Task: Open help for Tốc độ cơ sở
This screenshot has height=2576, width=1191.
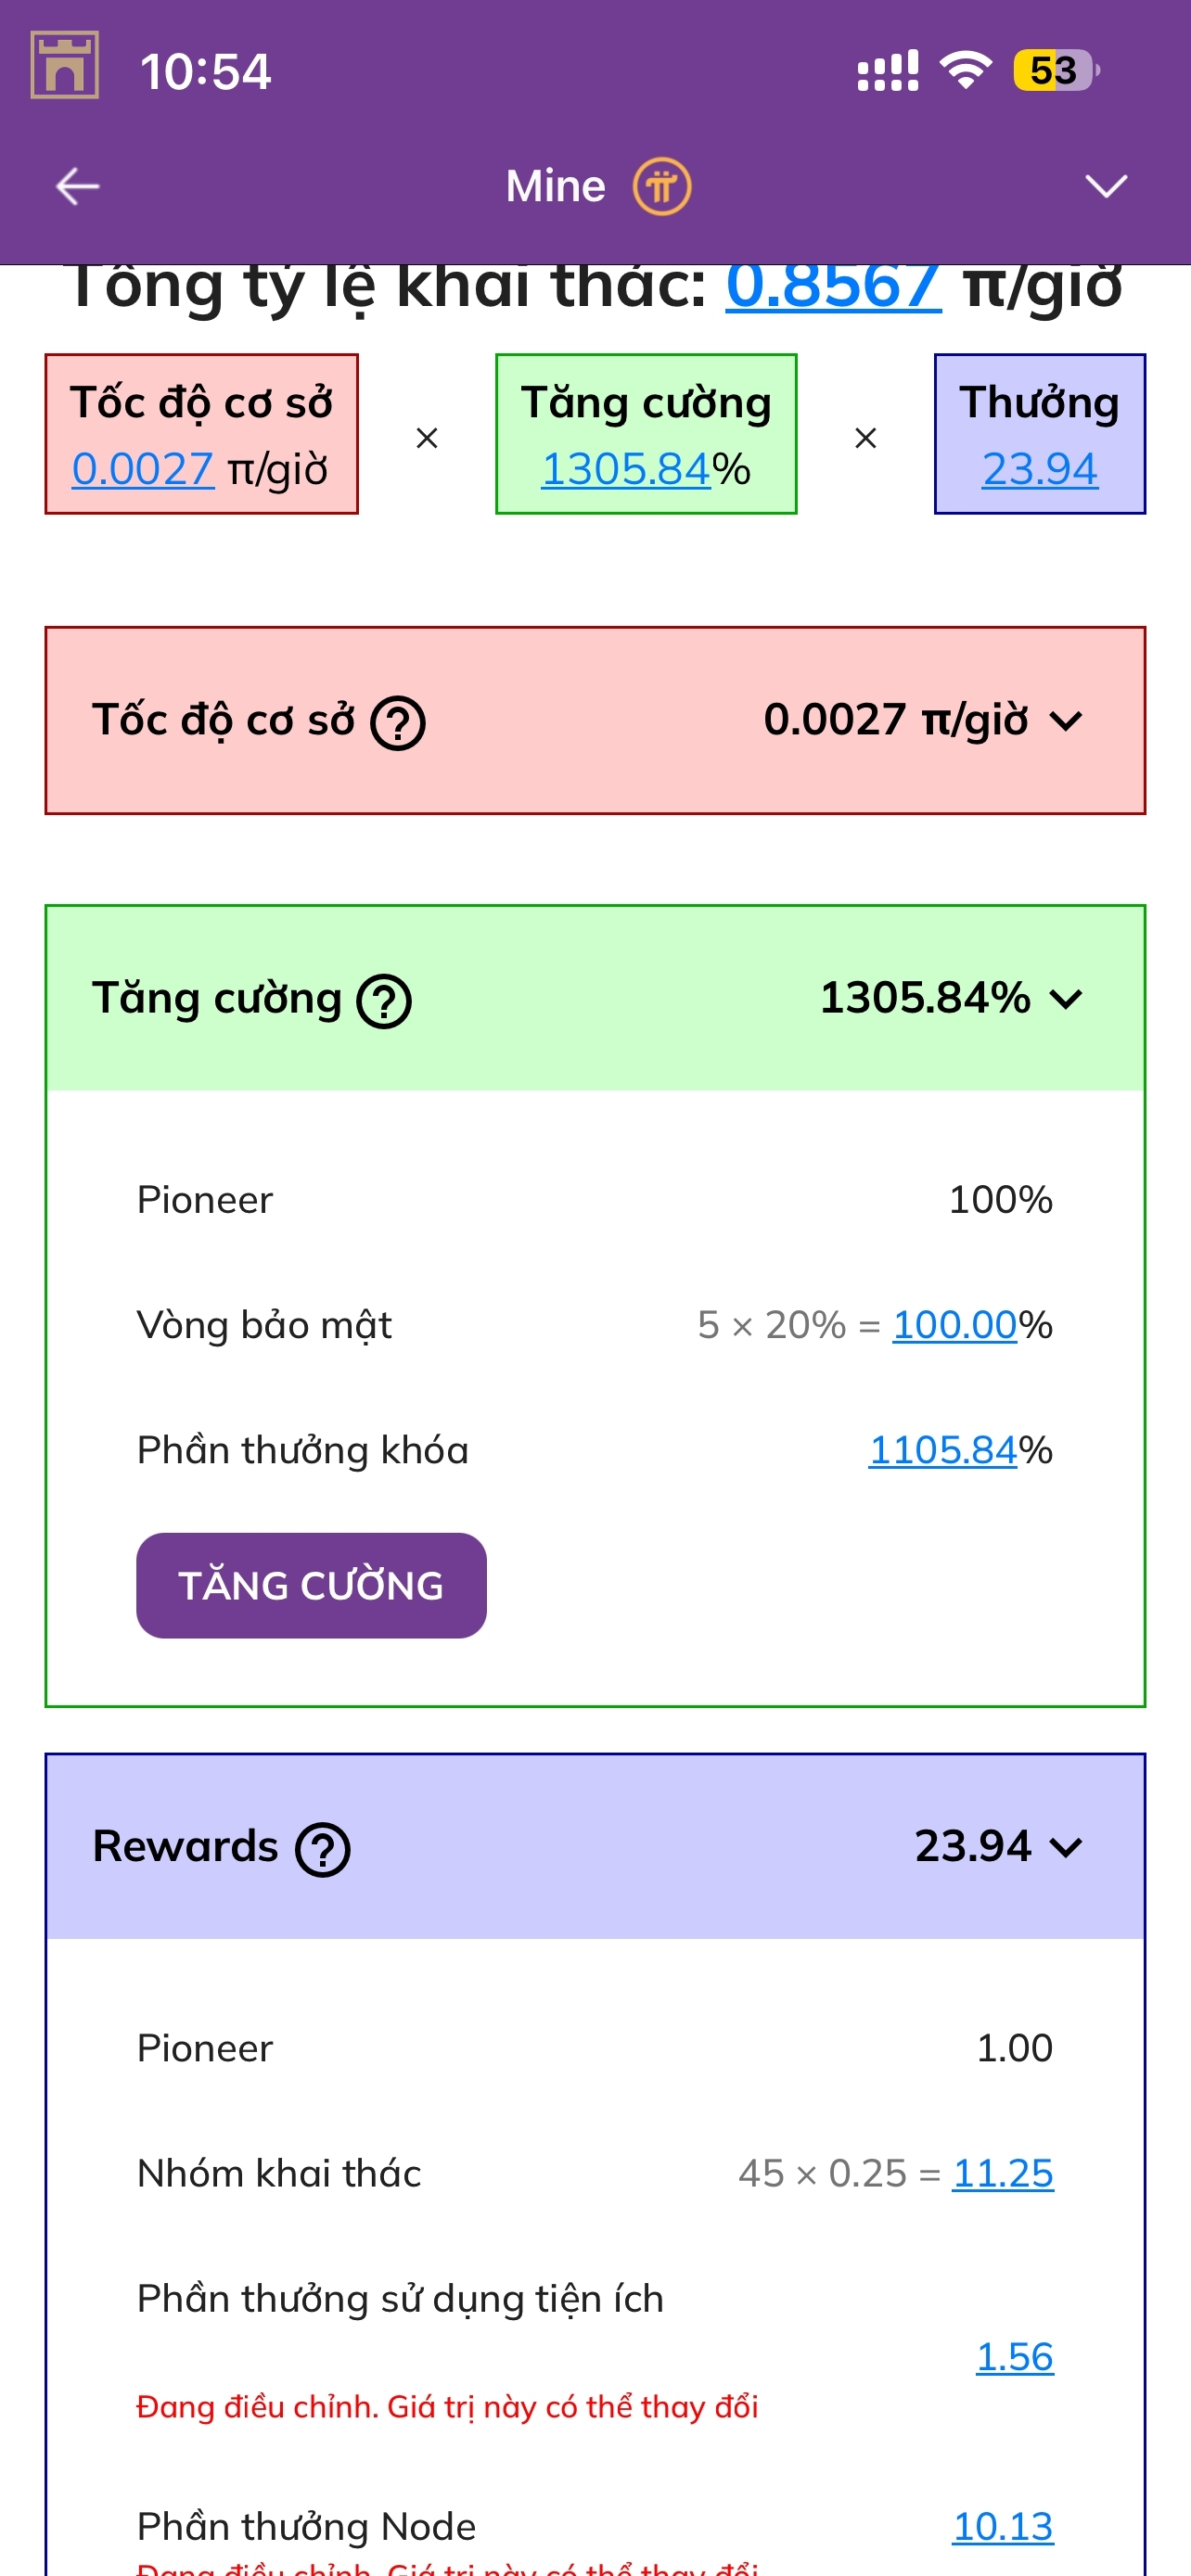Action: click(x=398, y=722)
